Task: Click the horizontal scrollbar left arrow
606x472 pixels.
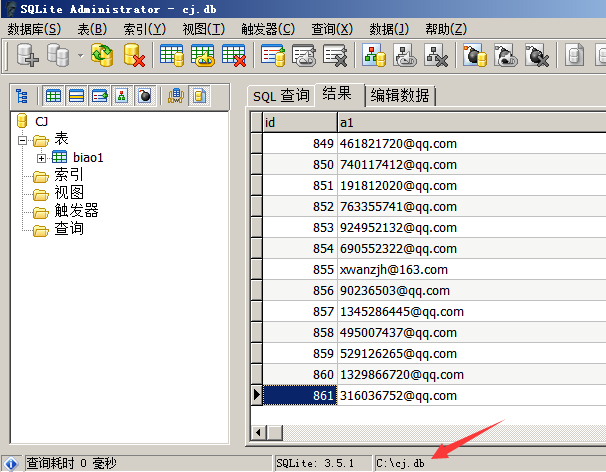Action: [x=258, y=431]
